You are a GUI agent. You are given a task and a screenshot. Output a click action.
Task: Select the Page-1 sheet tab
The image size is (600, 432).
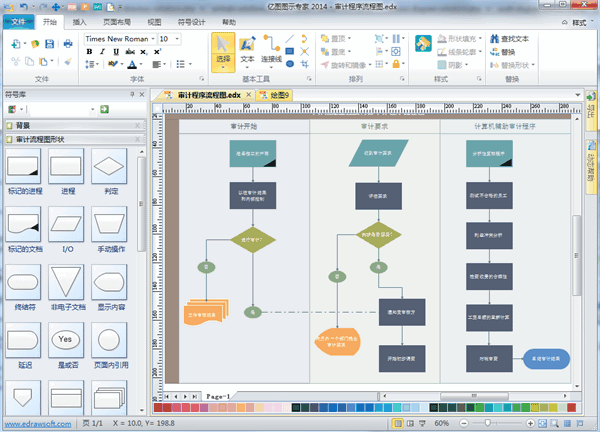point(218,396)
